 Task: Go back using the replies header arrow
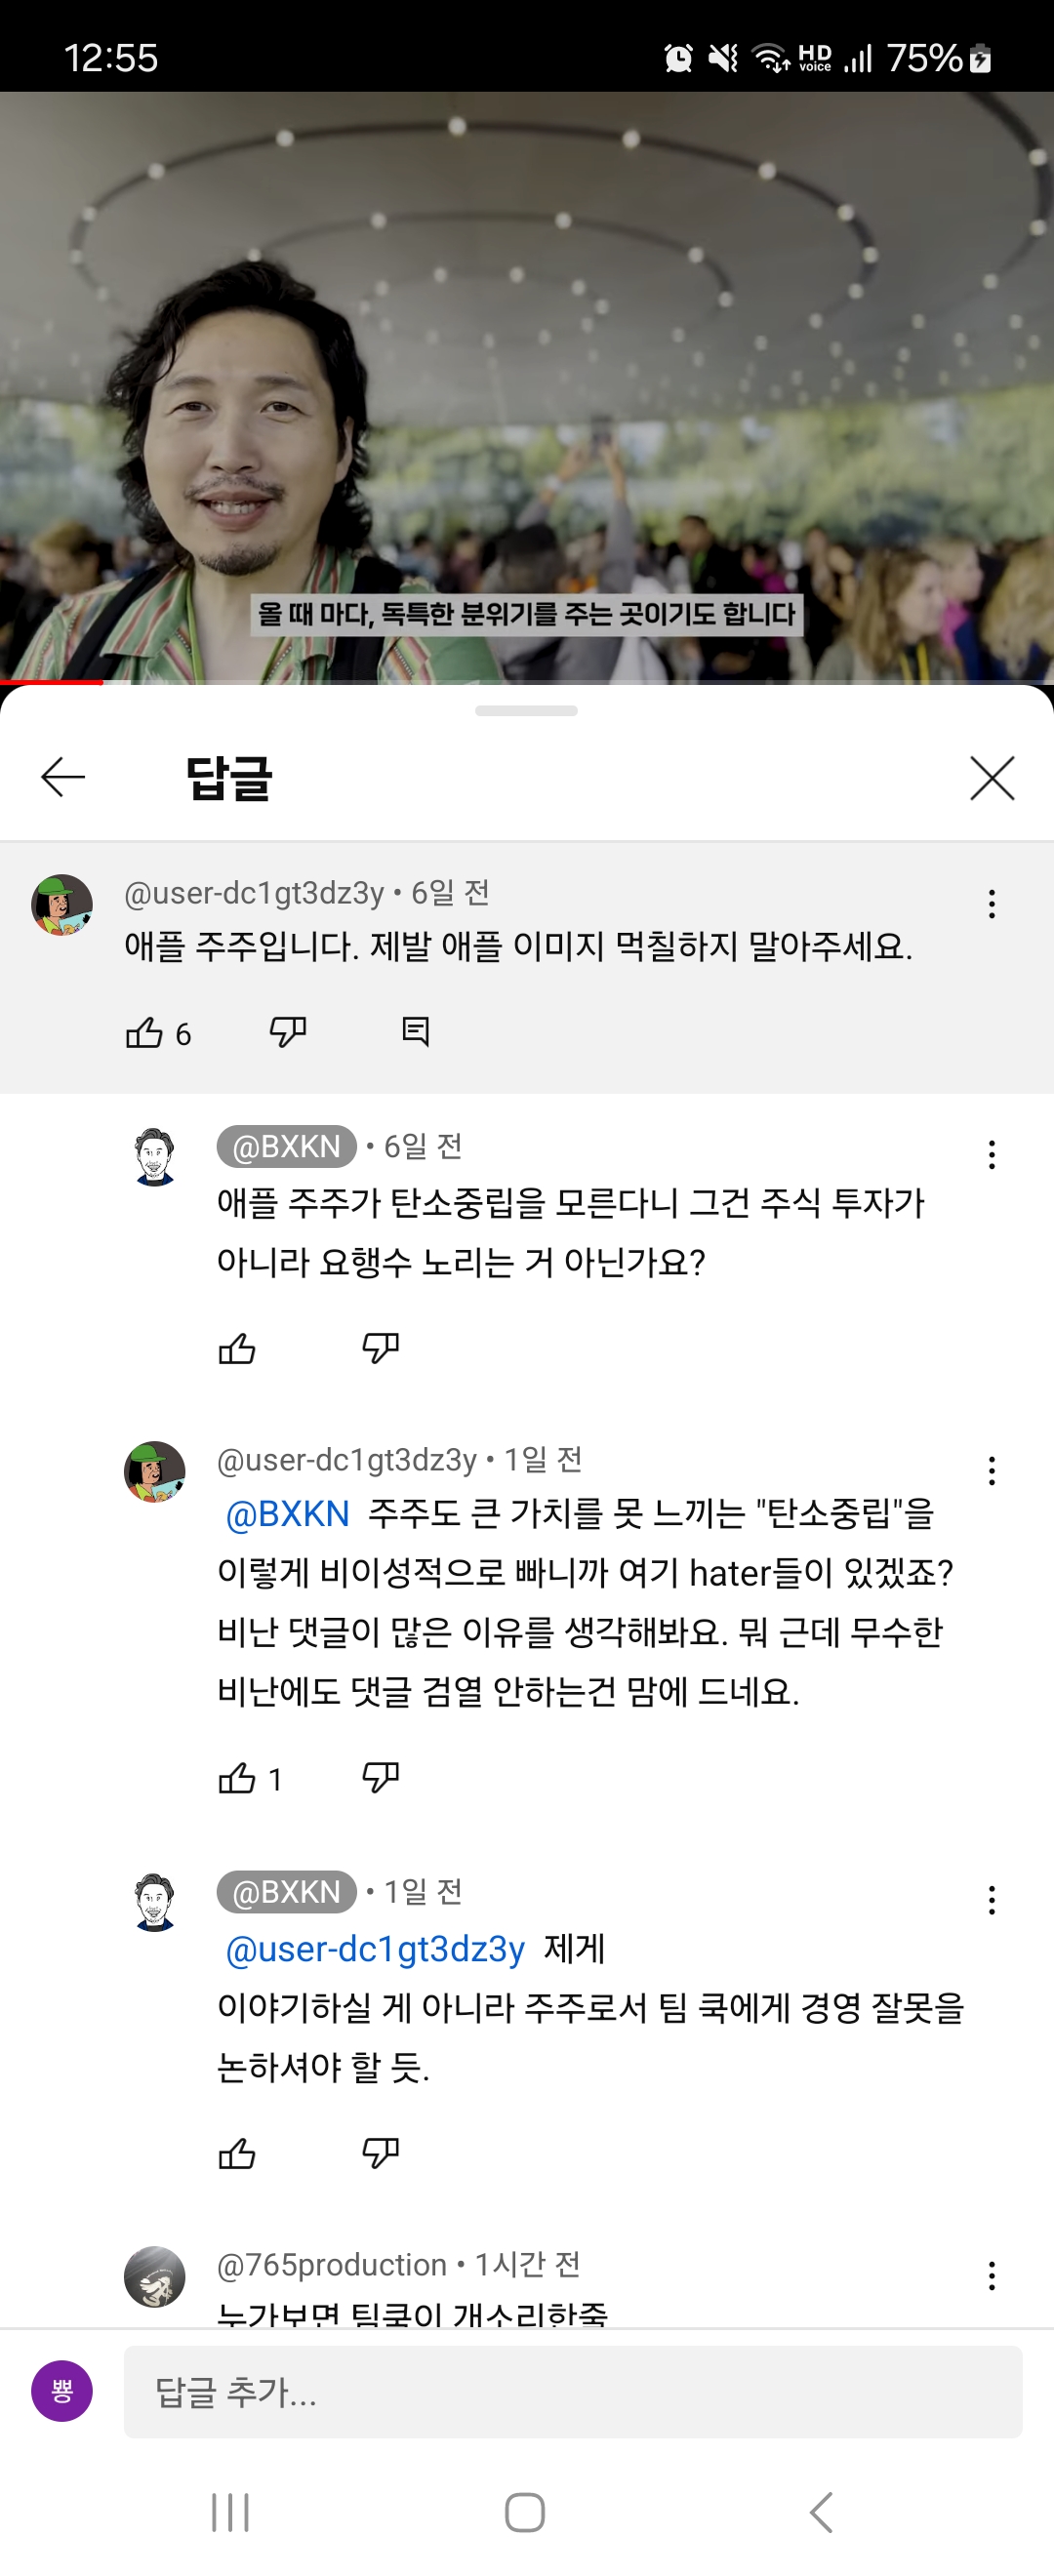pos(63,777)
